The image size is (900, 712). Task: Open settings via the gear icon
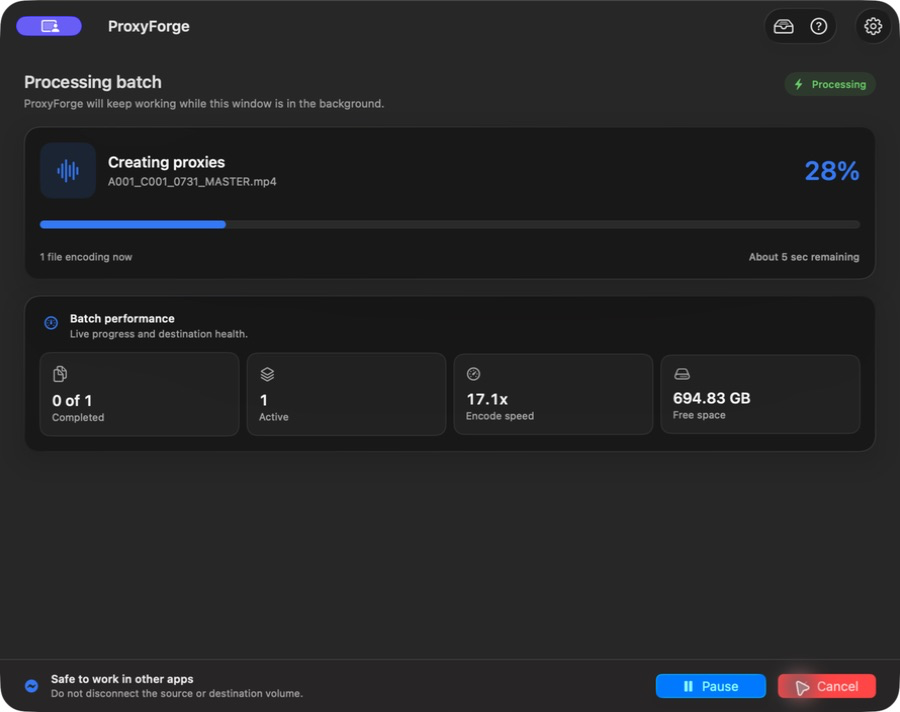(x=872, y=26)
